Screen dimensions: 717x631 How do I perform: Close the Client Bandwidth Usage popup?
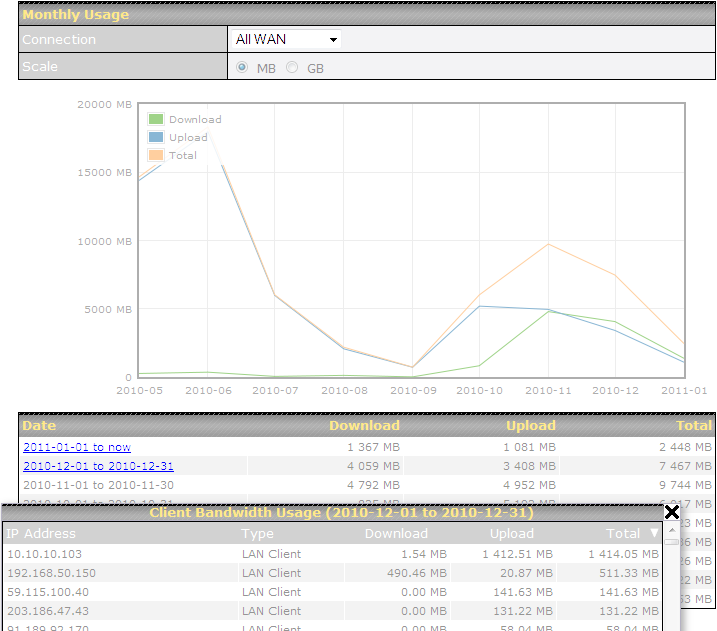671,512
